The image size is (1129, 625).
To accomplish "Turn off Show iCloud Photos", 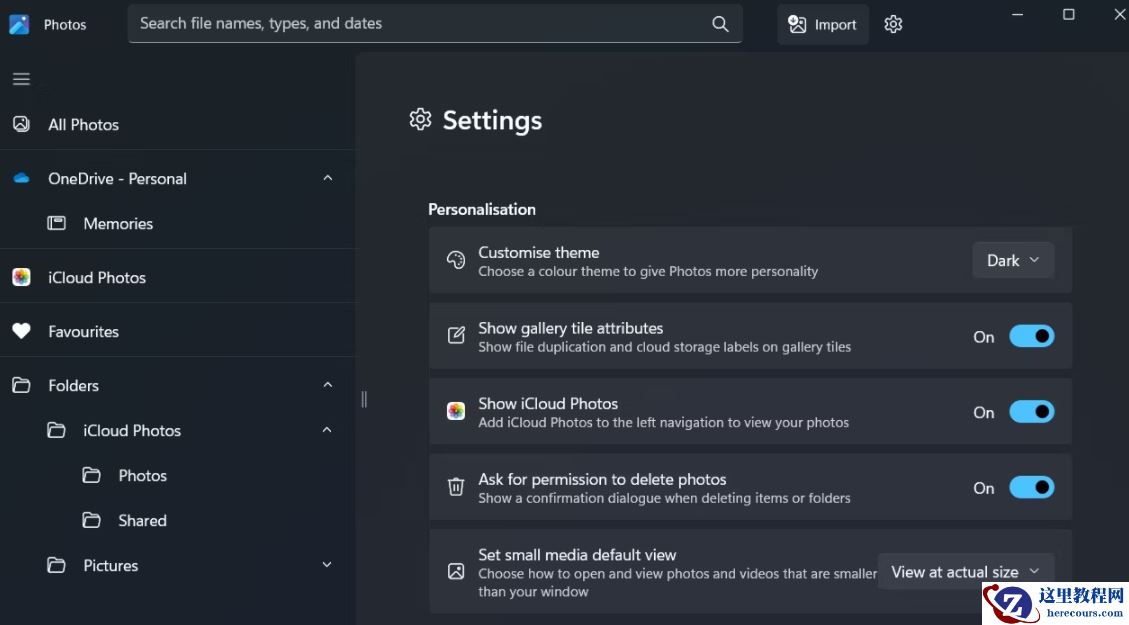I will 1032,411.
